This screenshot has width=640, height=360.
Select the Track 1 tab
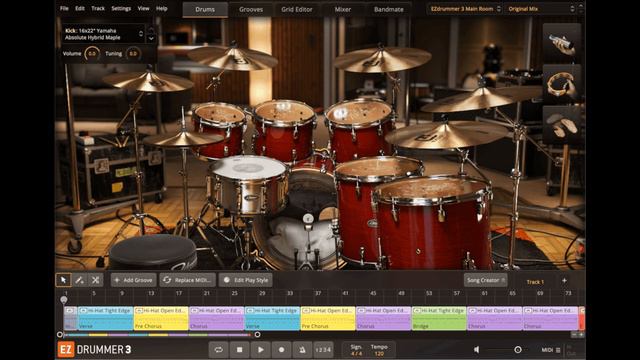coord(535,282)
